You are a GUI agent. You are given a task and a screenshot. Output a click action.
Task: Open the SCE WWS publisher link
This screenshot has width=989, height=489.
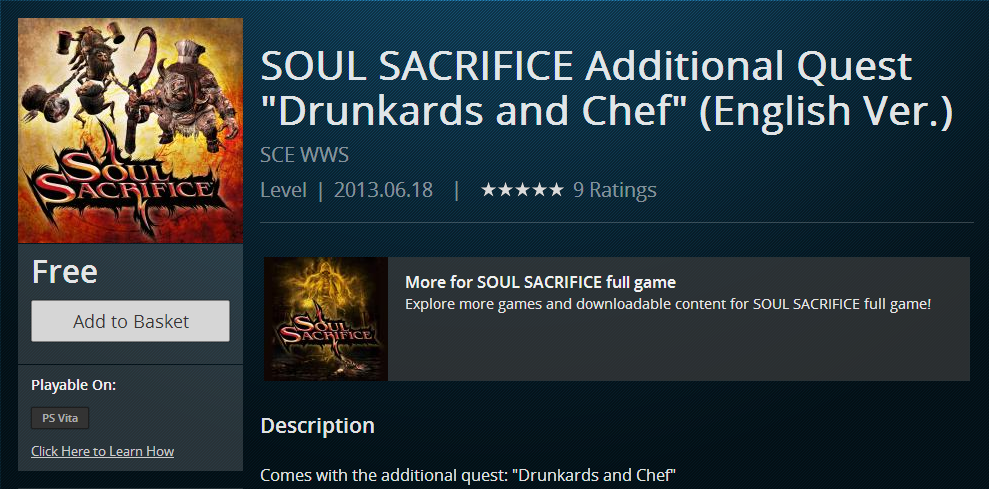coord(304,155)
